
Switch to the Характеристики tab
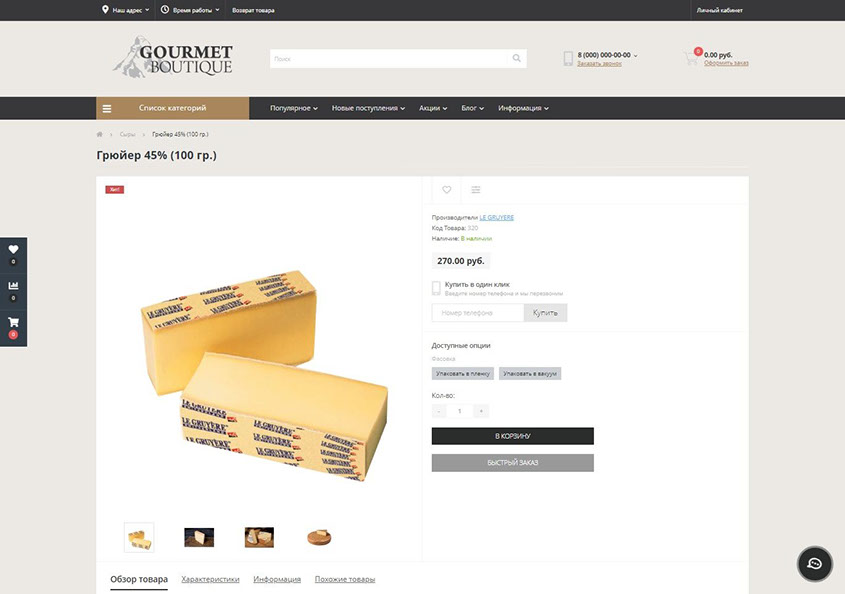tap(210, 579)
